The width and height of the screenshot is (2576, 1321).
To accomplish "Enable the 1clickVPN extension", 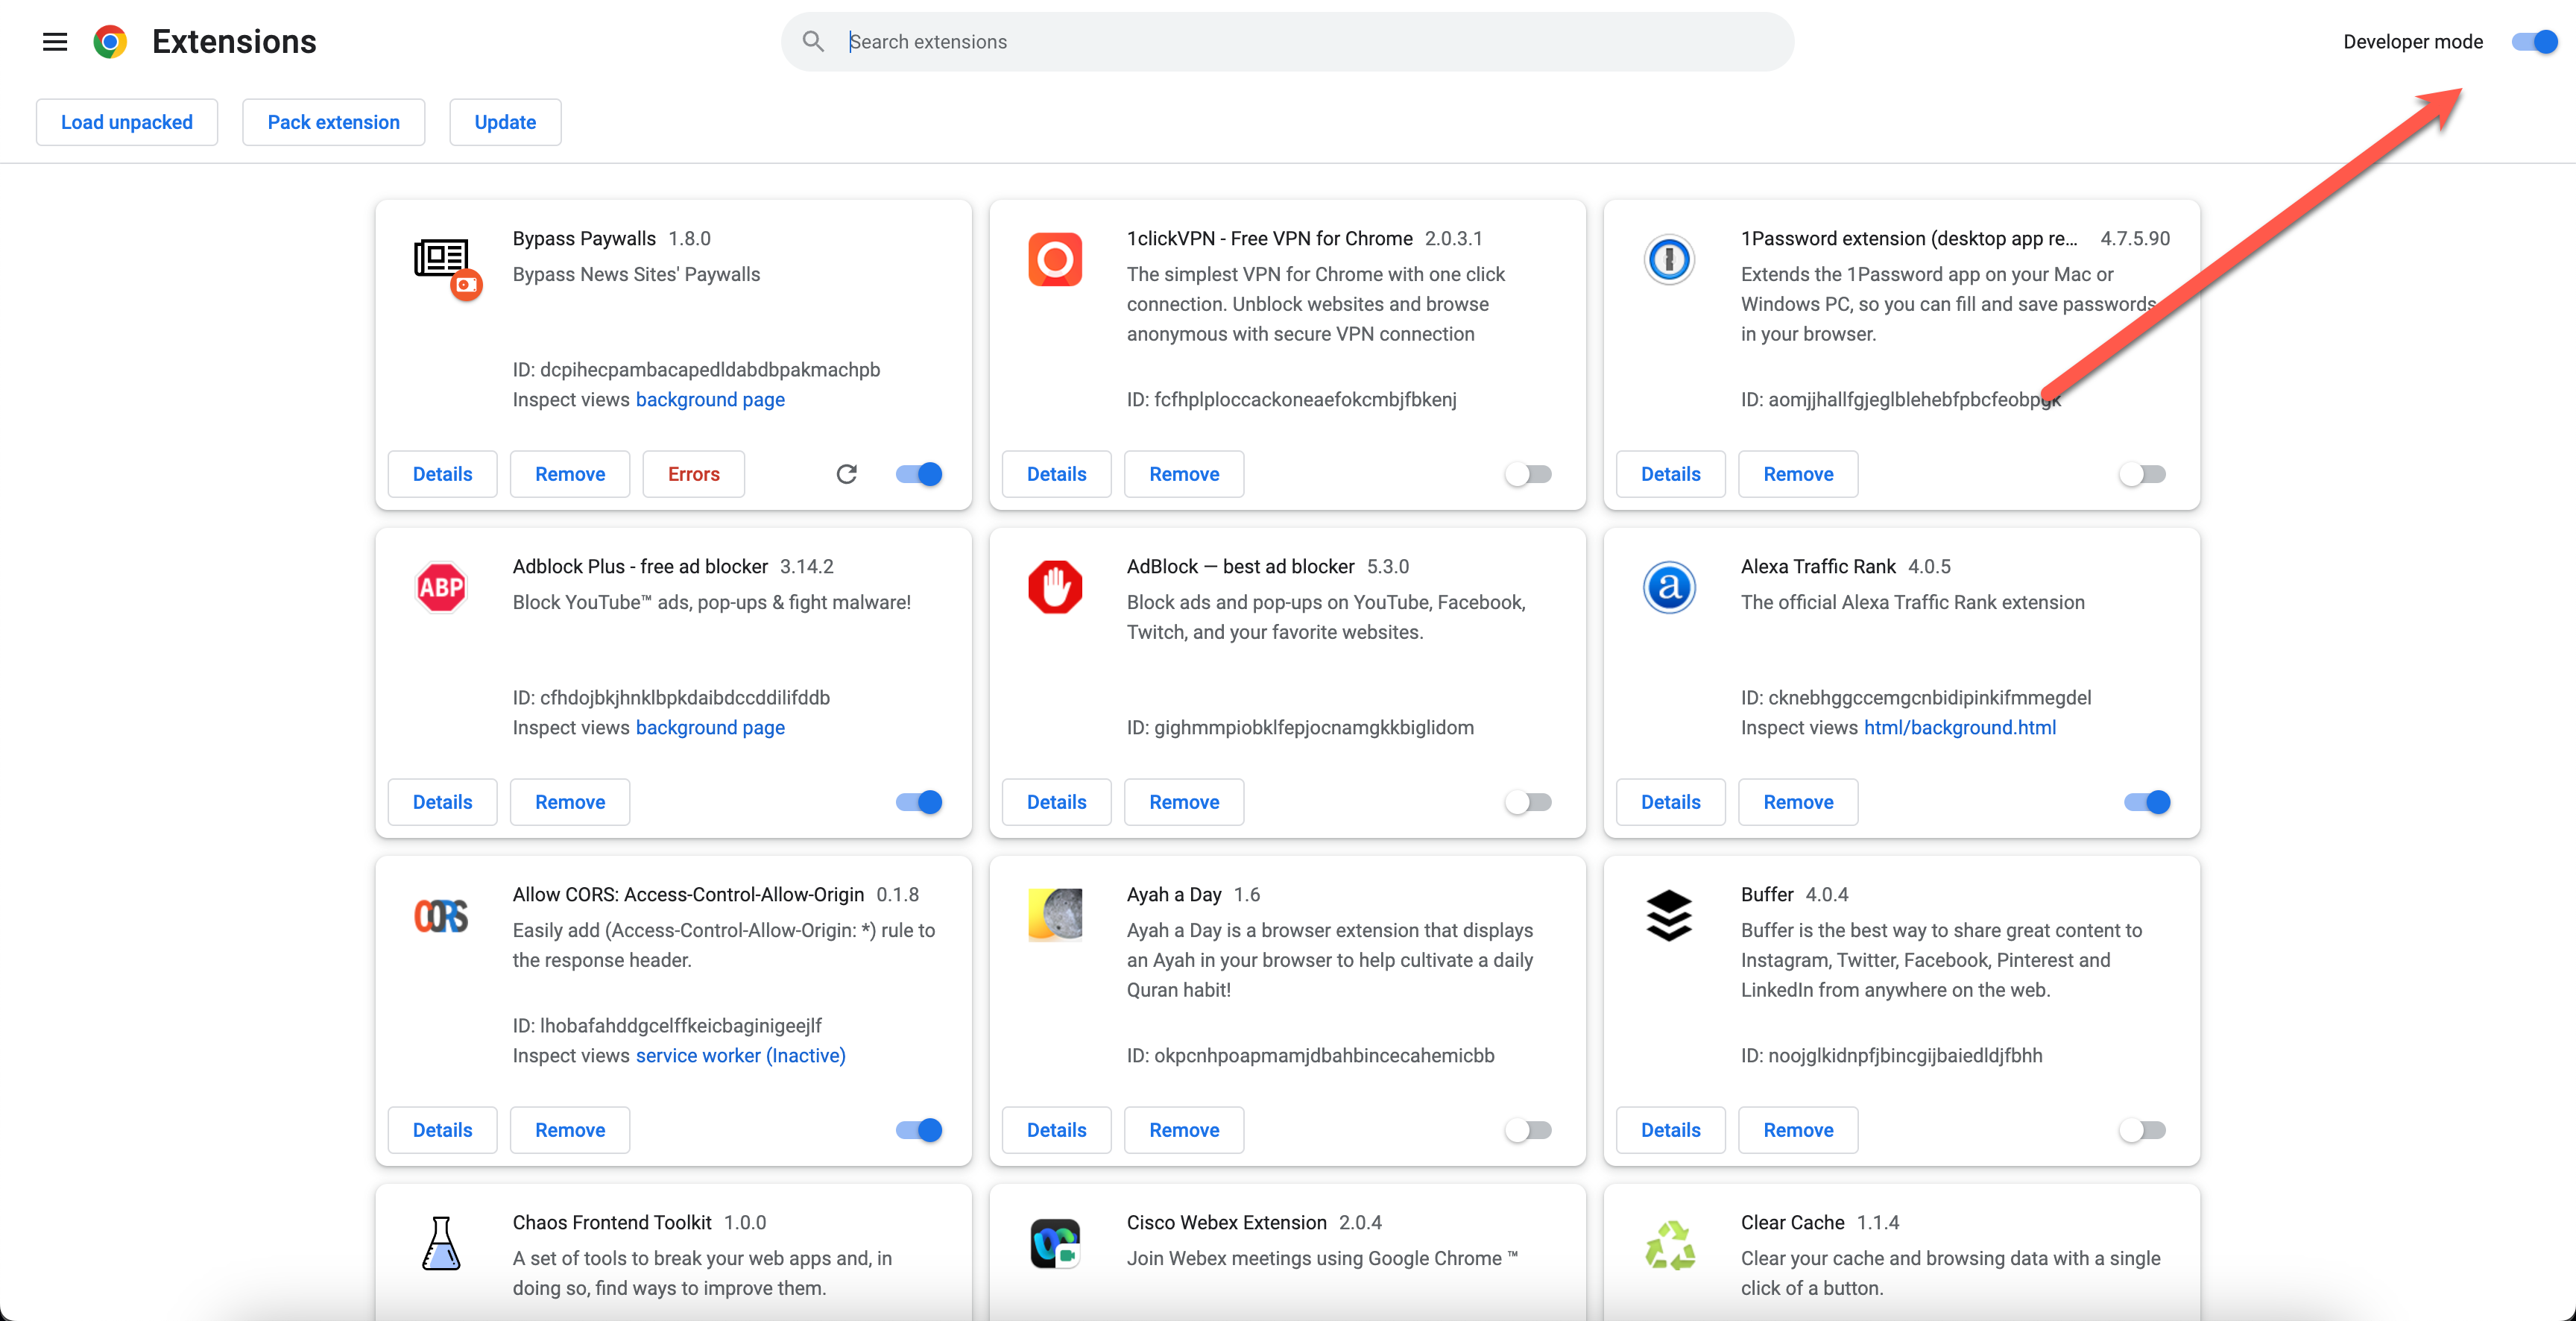I will (x=1528, y=474).
